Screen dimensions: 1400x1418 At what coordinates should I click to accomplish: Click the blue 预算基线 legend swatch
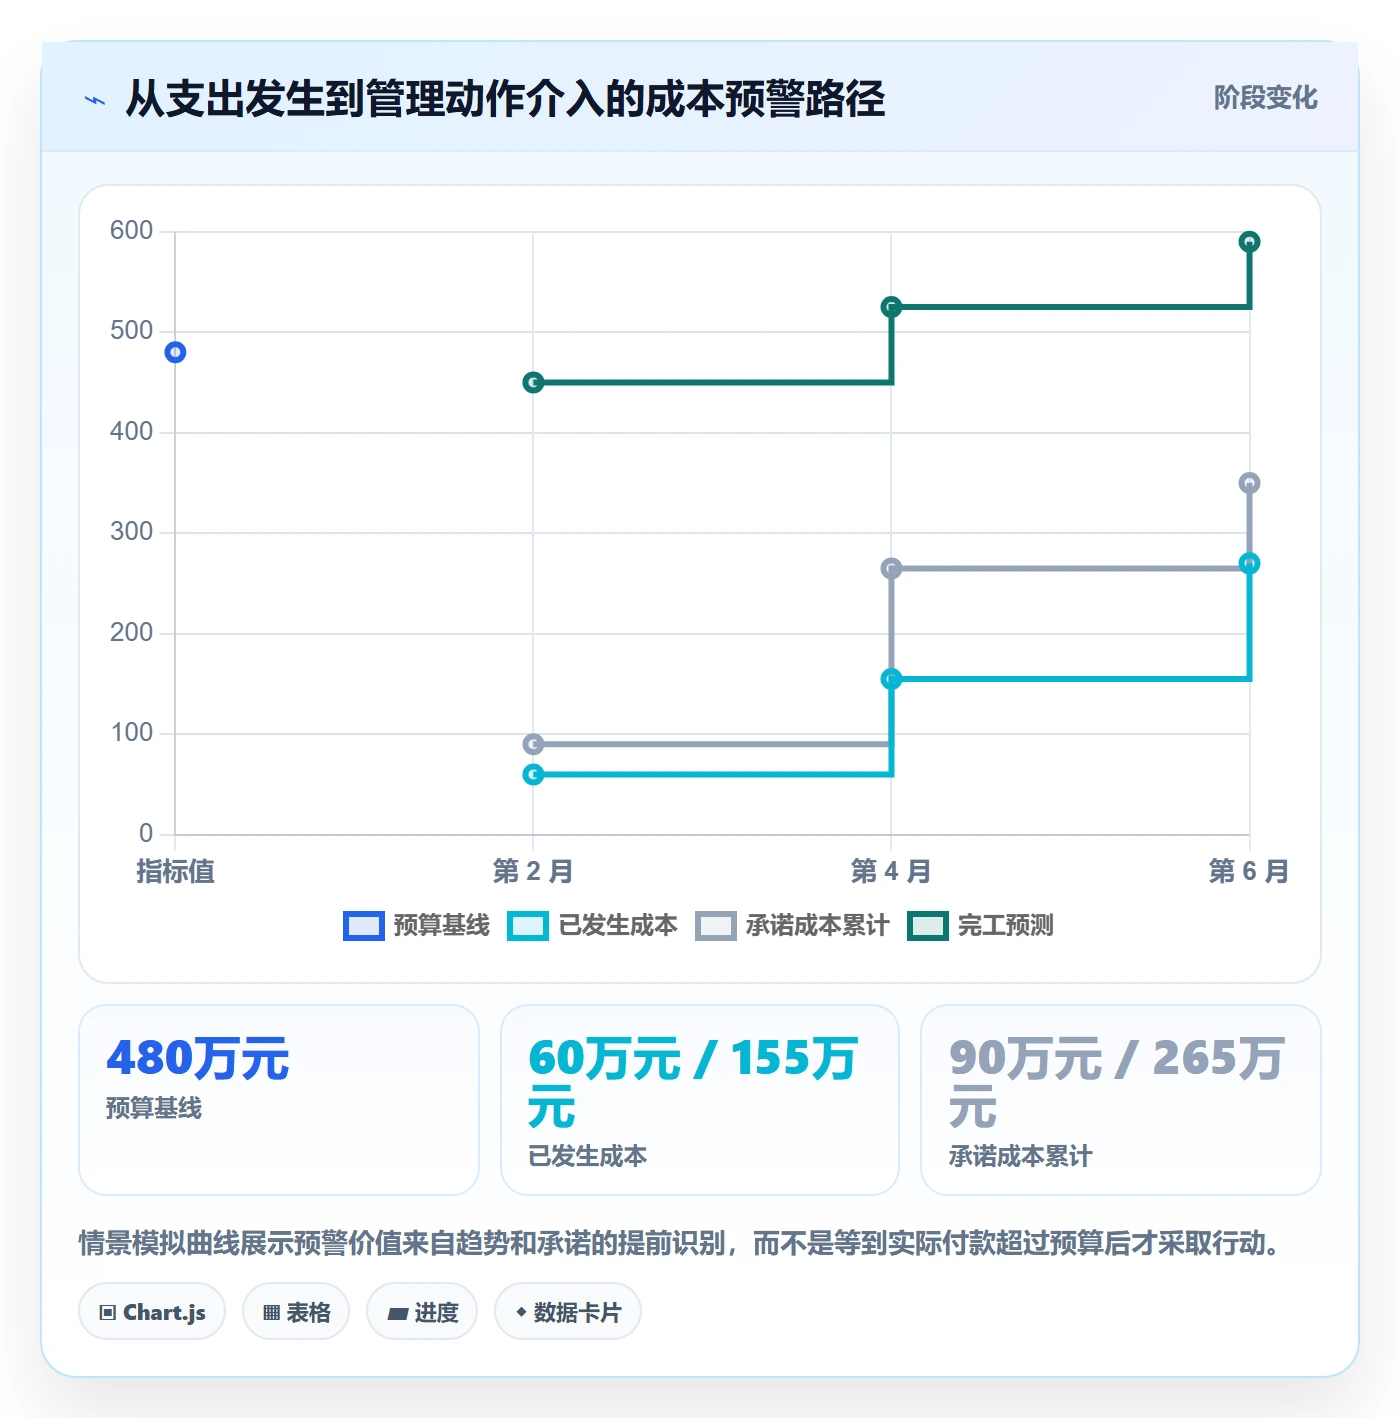[x=363, y=926]
